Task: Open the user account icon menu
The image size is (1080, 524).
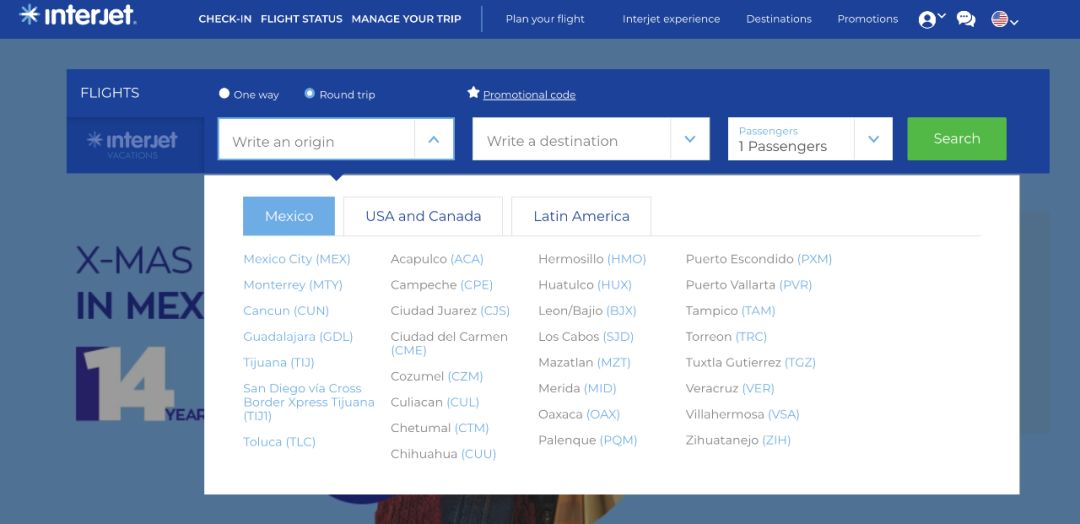Action: pyautogui.click(x=932, y=19)
